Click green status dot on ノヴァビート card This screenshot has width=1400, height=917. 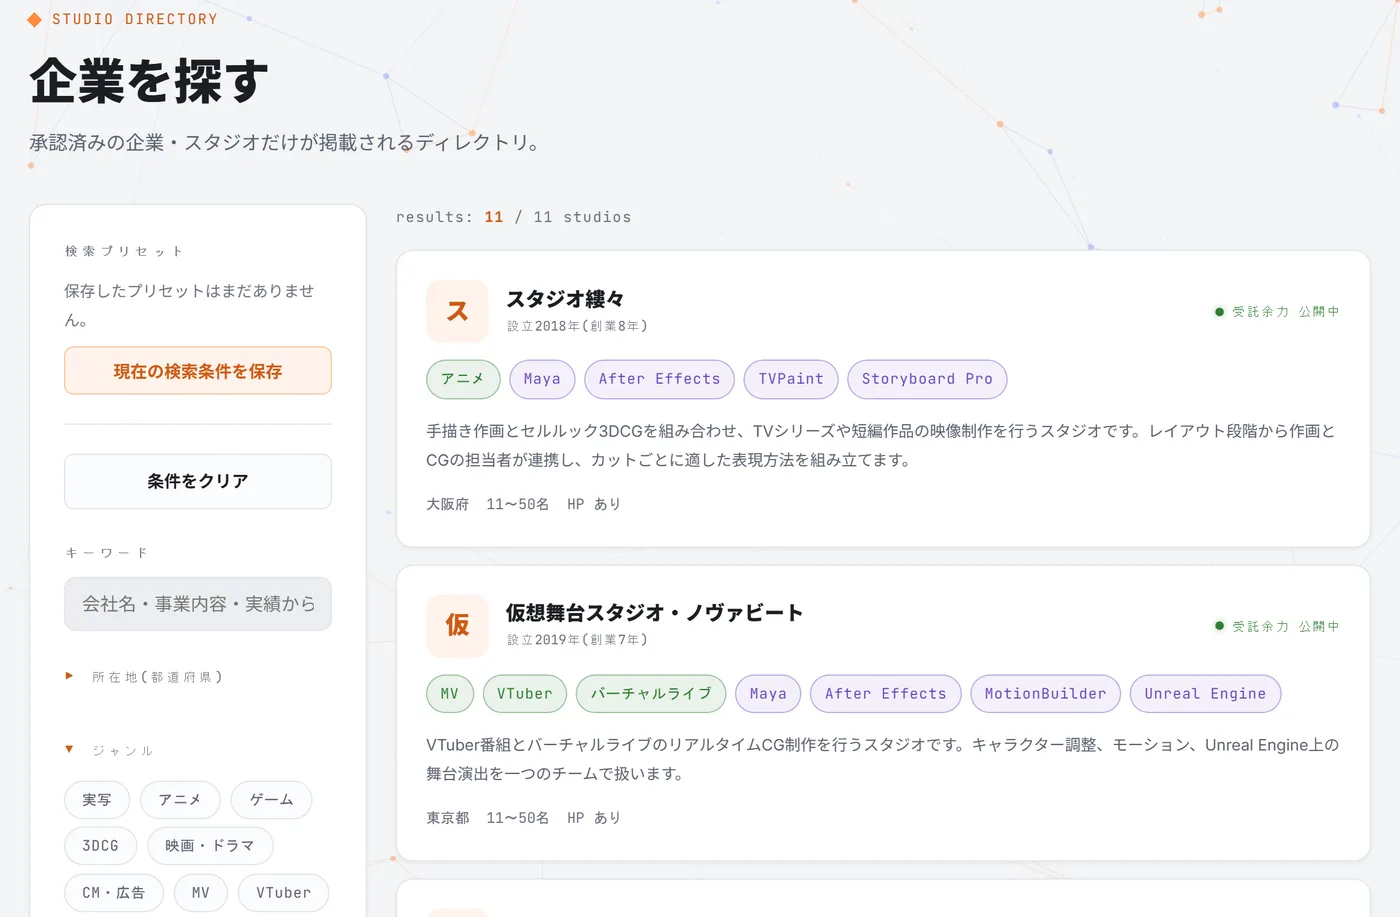[1219, 626]
